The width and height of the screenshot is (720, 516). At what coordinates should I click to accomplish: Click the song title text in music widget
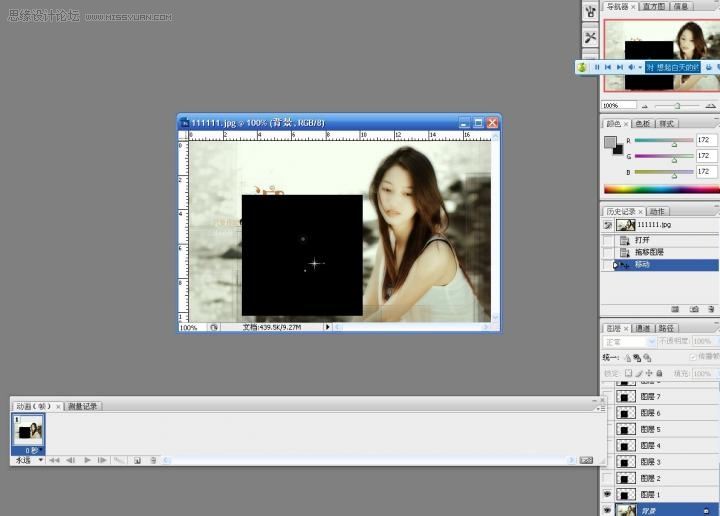tap(673, 67)
